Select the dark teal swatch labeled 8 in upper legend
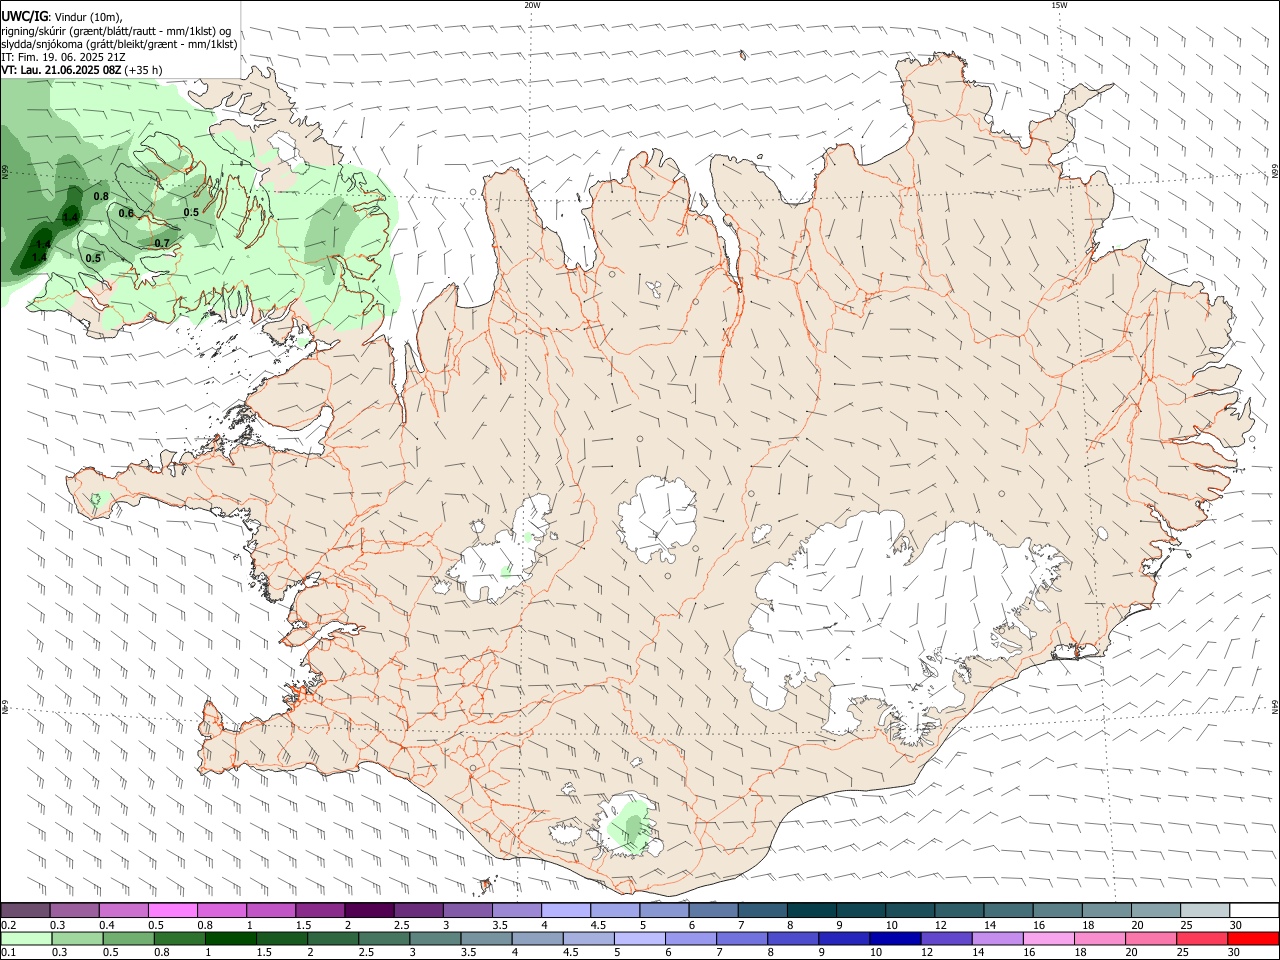Screen dimensions: 1280x960 811,910
